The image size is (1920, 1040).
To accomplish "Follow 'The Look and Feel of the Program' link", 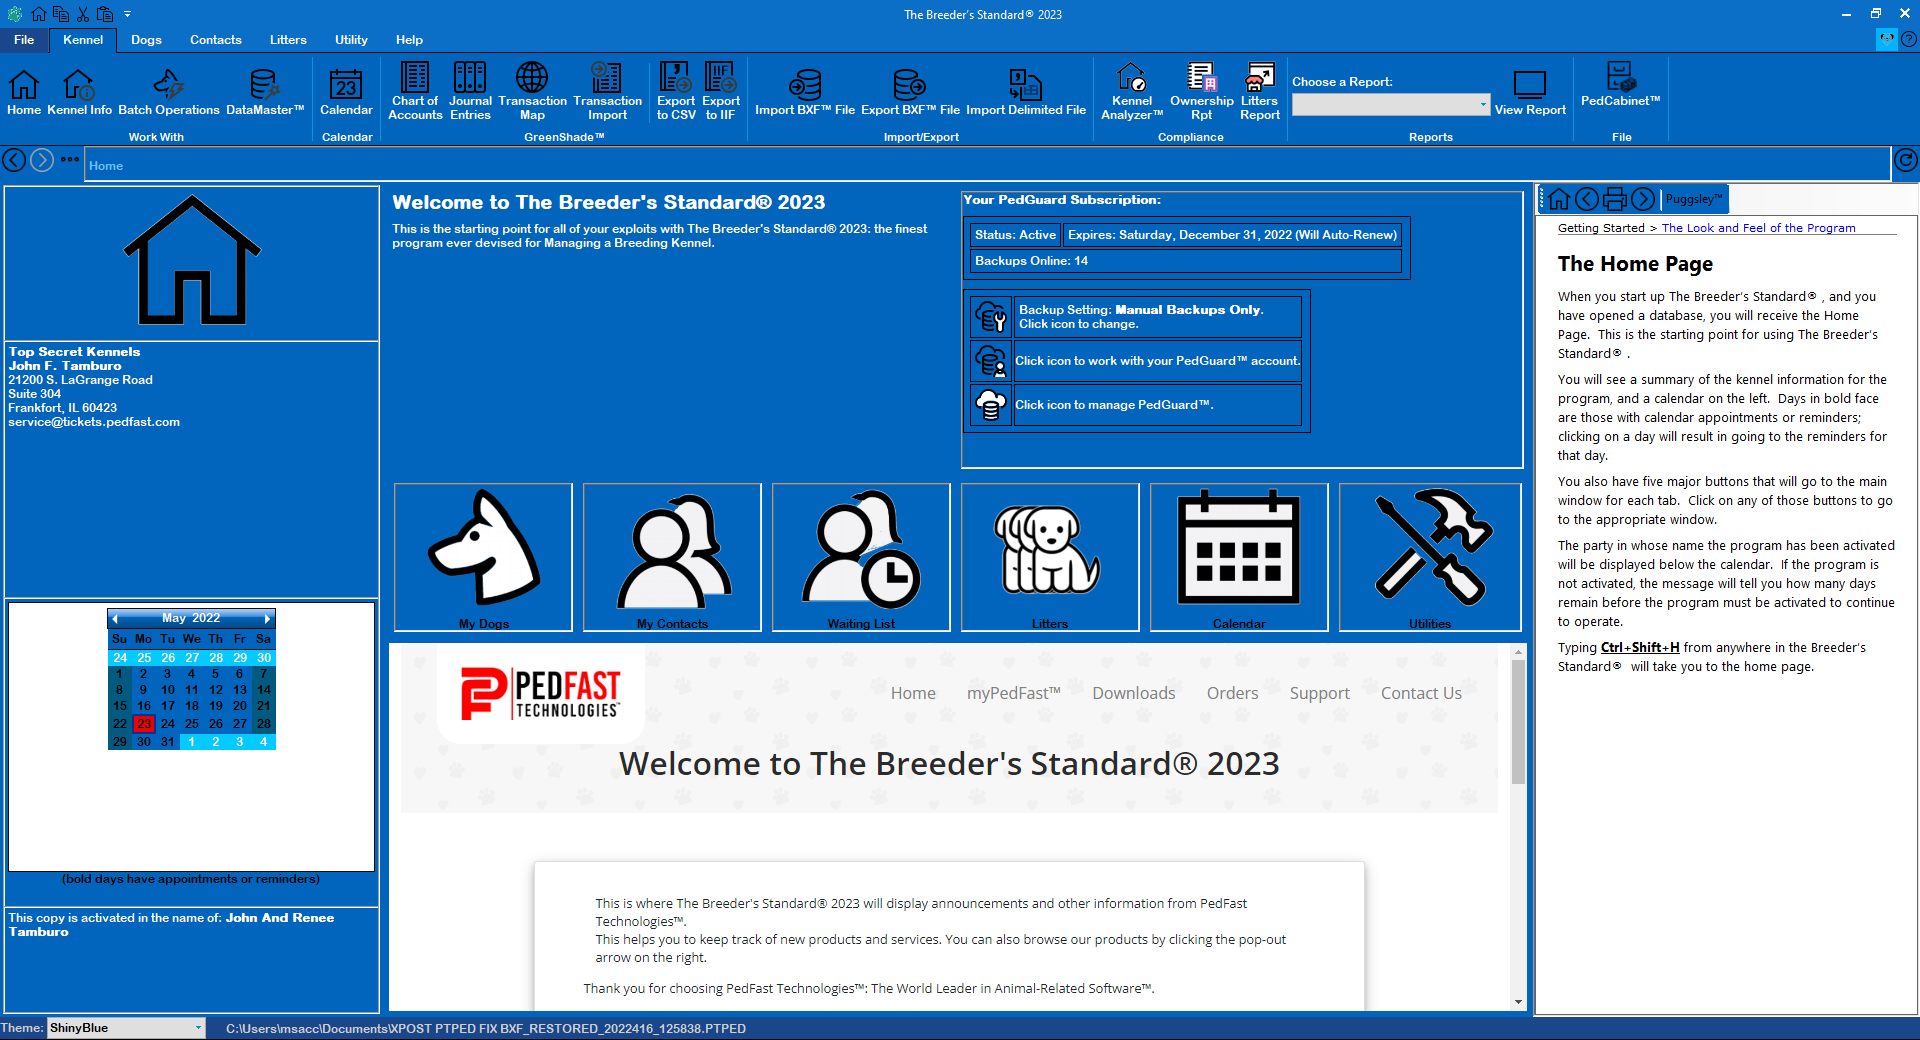I will coord(1758,228).
